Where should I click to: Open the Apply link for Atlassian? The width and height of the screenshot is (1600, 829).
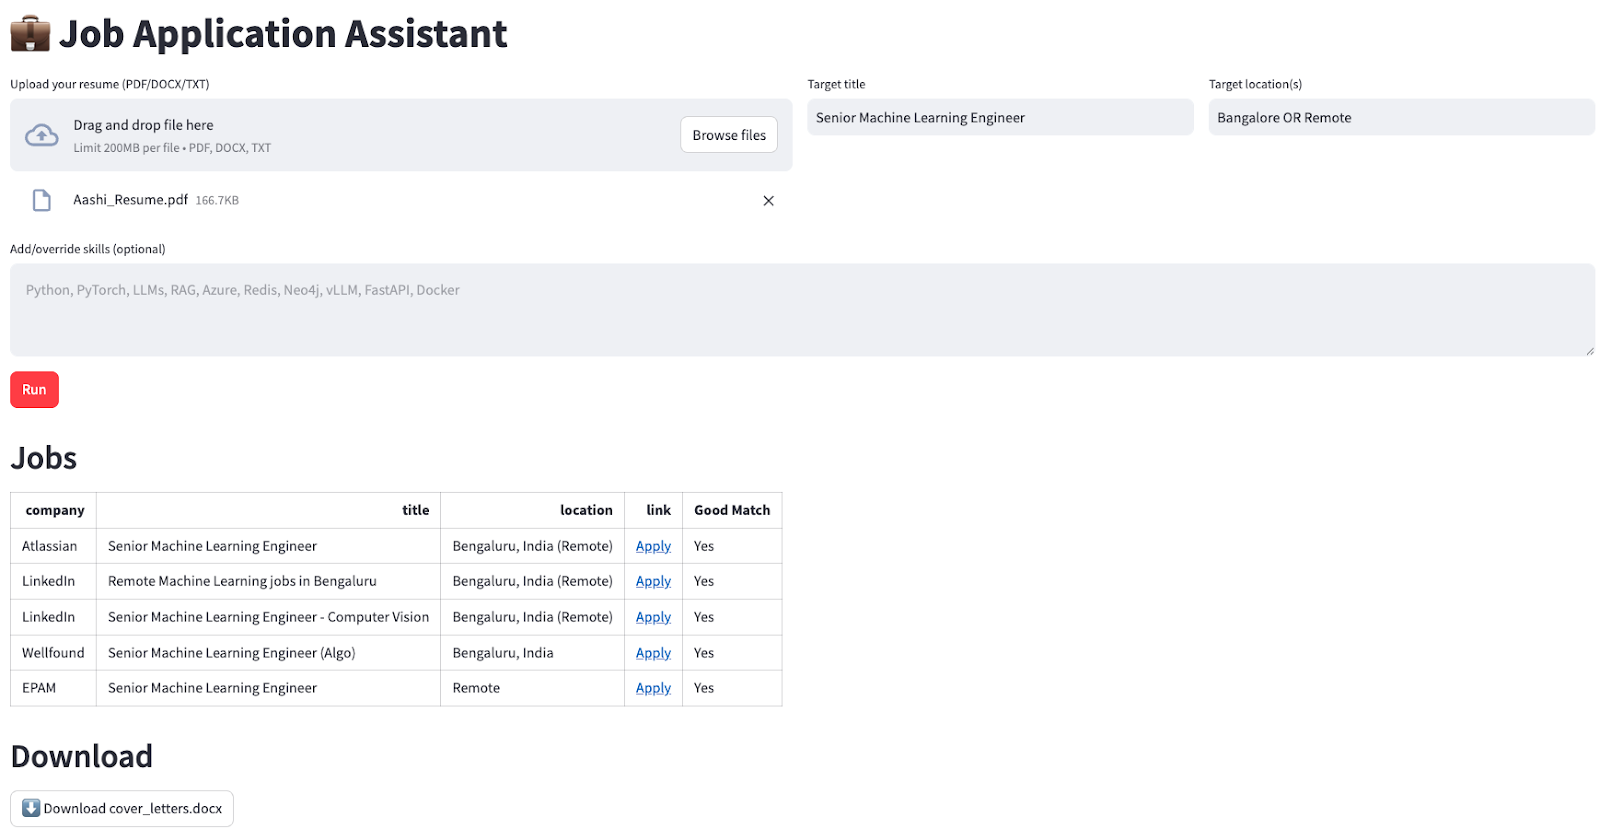pyautogui.click(x=653, y=546)
